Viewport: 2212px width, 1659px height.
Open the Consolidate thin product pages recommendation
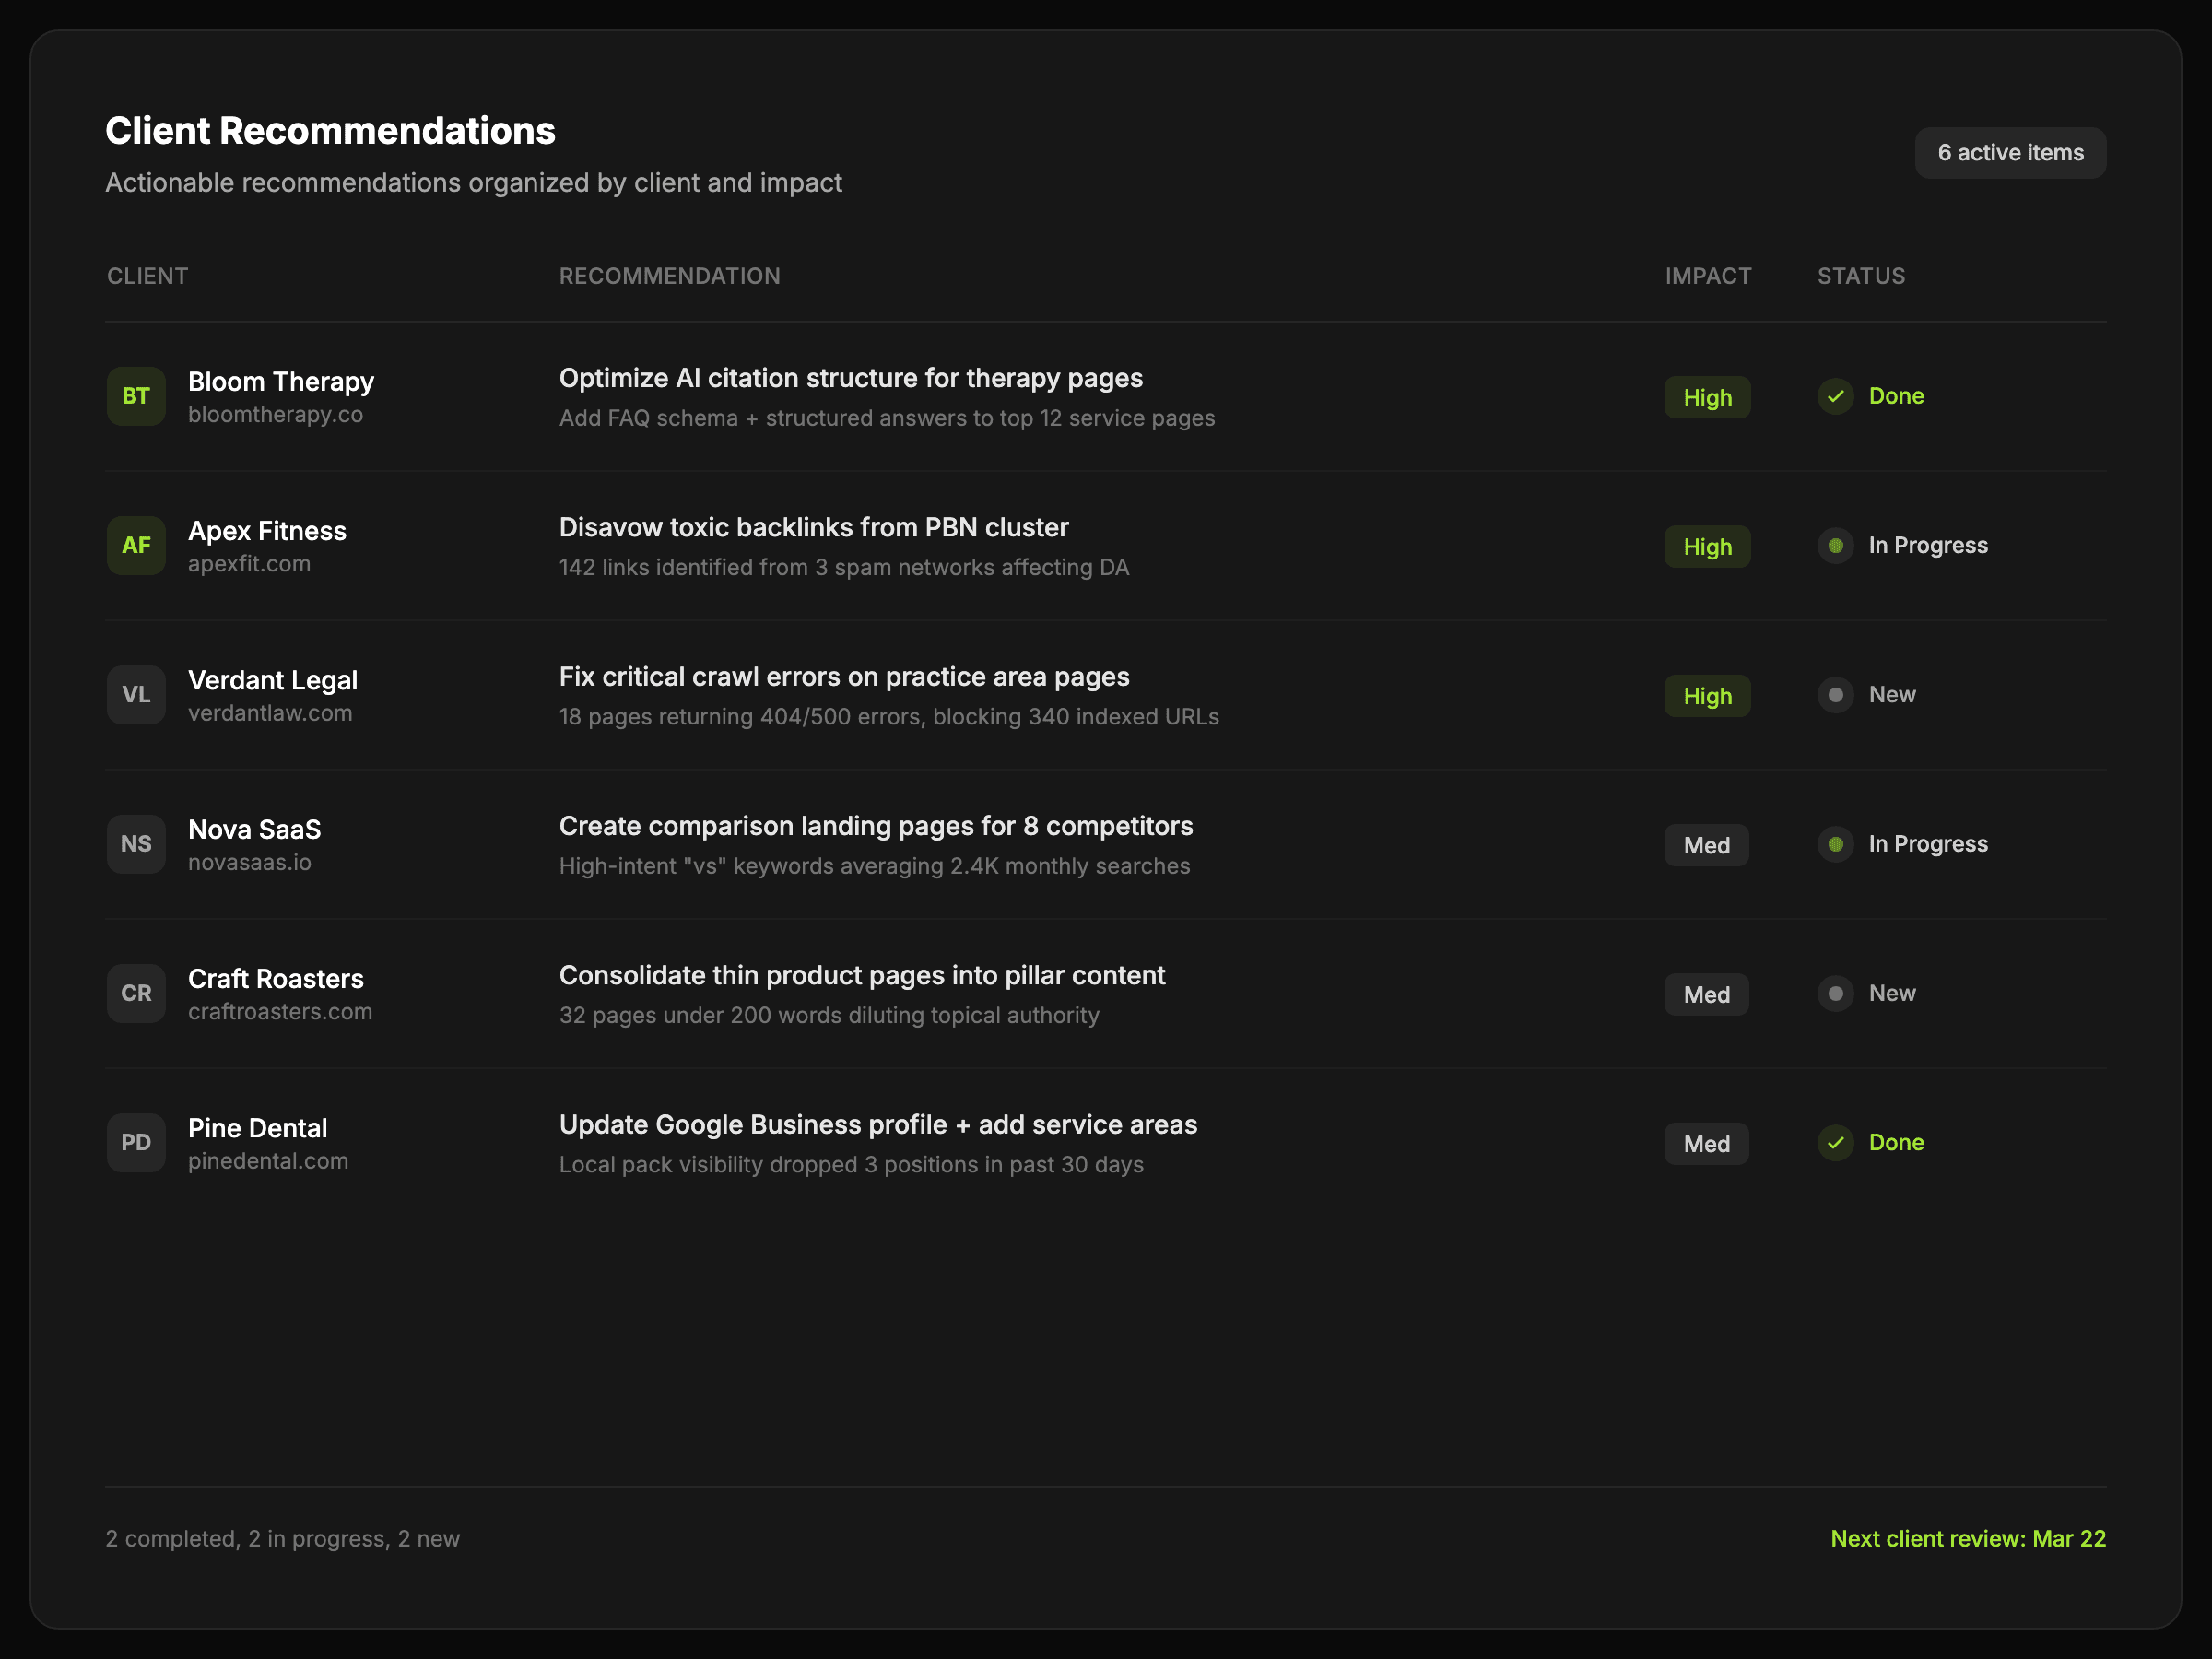tap(861, 976)
